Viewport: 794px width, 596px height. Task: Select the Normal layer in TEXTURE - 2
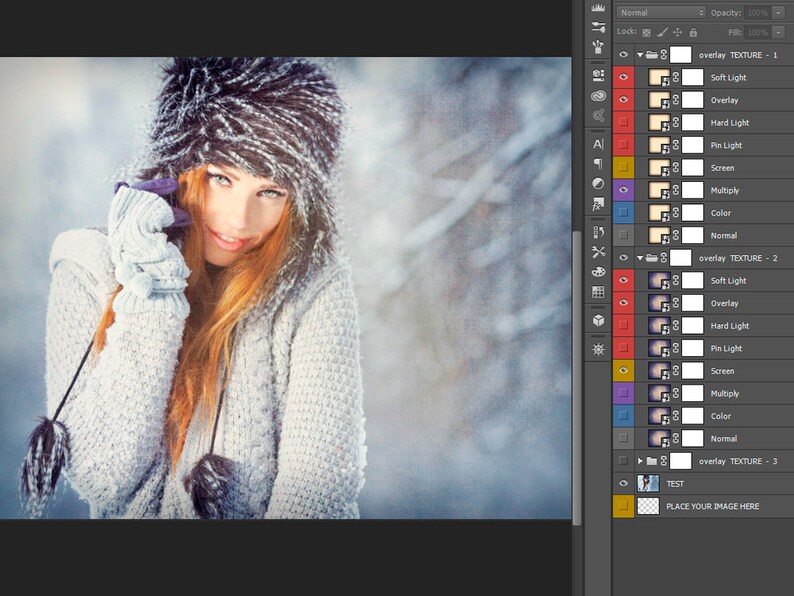click(714, 439)
